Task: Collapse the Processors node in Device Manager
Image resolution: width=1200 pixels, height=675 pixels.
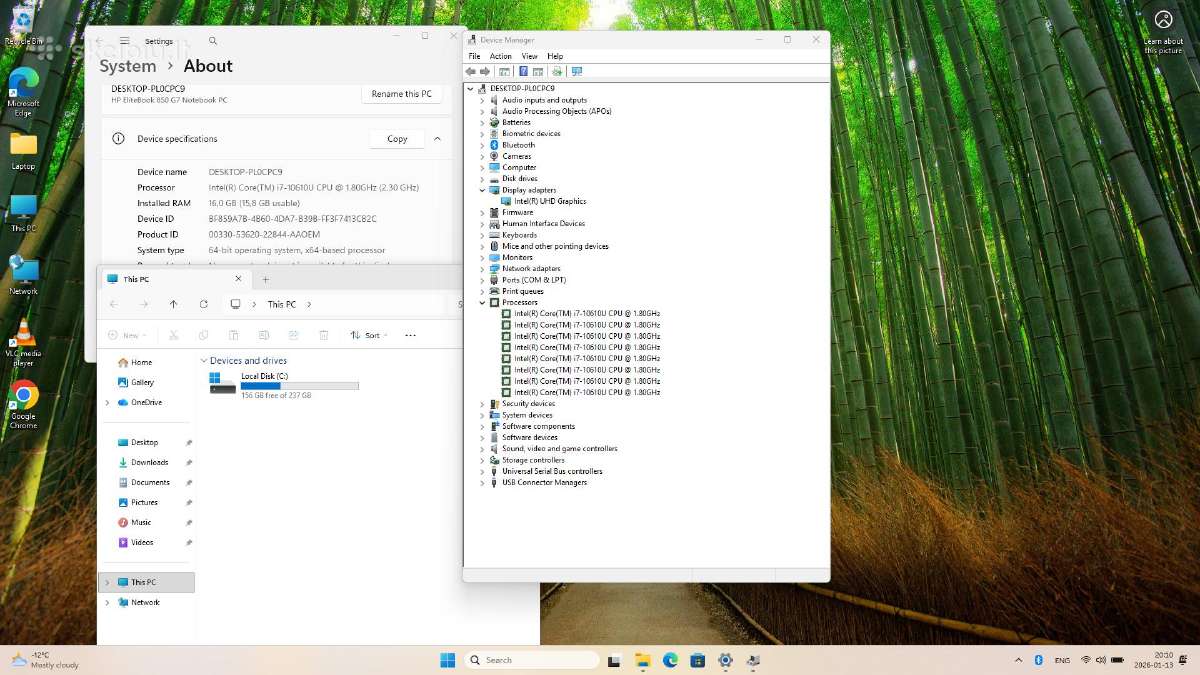Action: coord(482,302)
